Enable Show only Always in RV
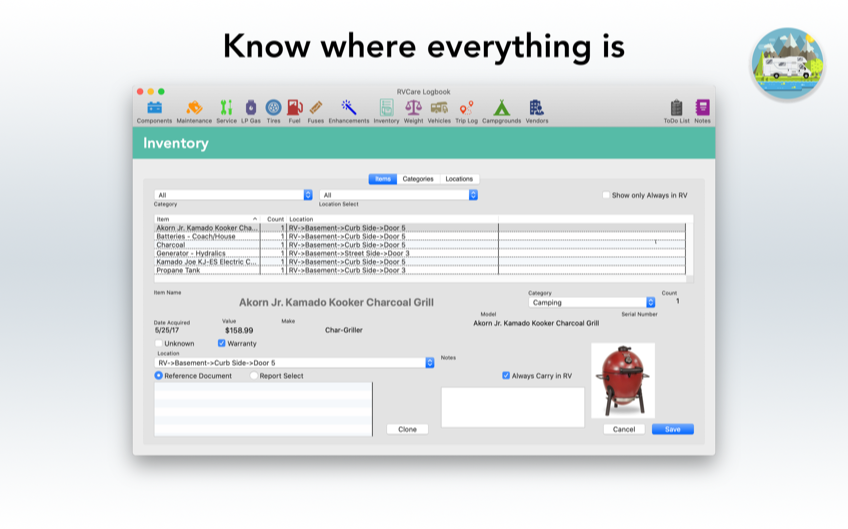Image resolution: width=848 pixels, height=529 pixels. pos(606,195)
